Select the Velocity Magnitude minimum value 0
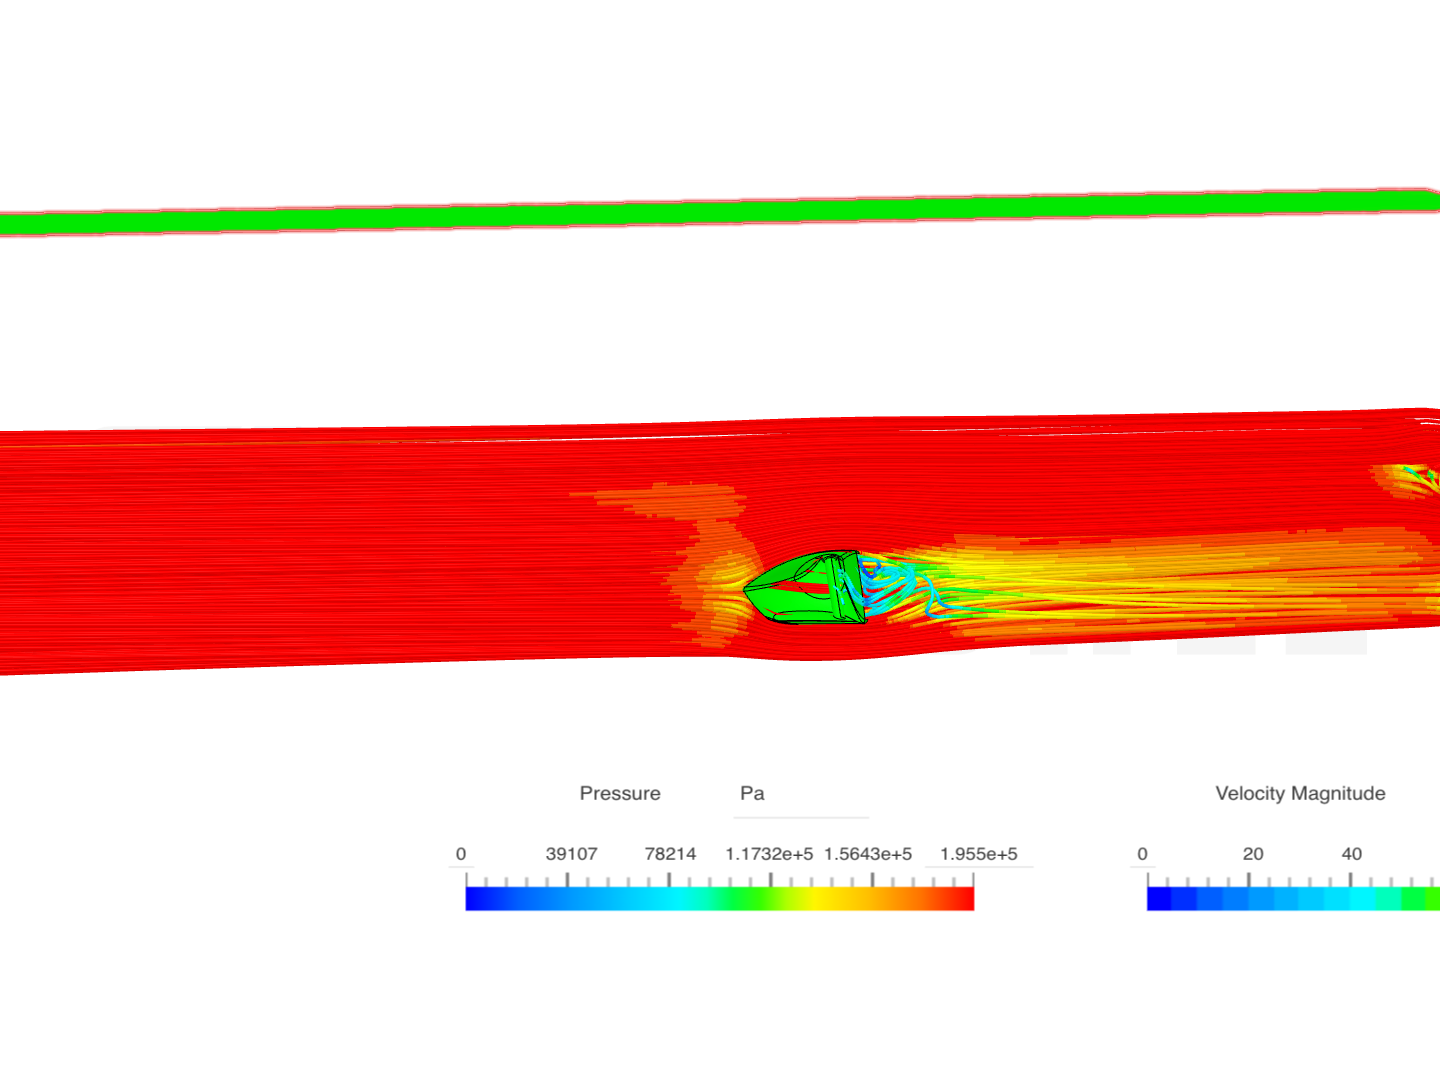The image size is (1440, 1080). pos(1143,854)
